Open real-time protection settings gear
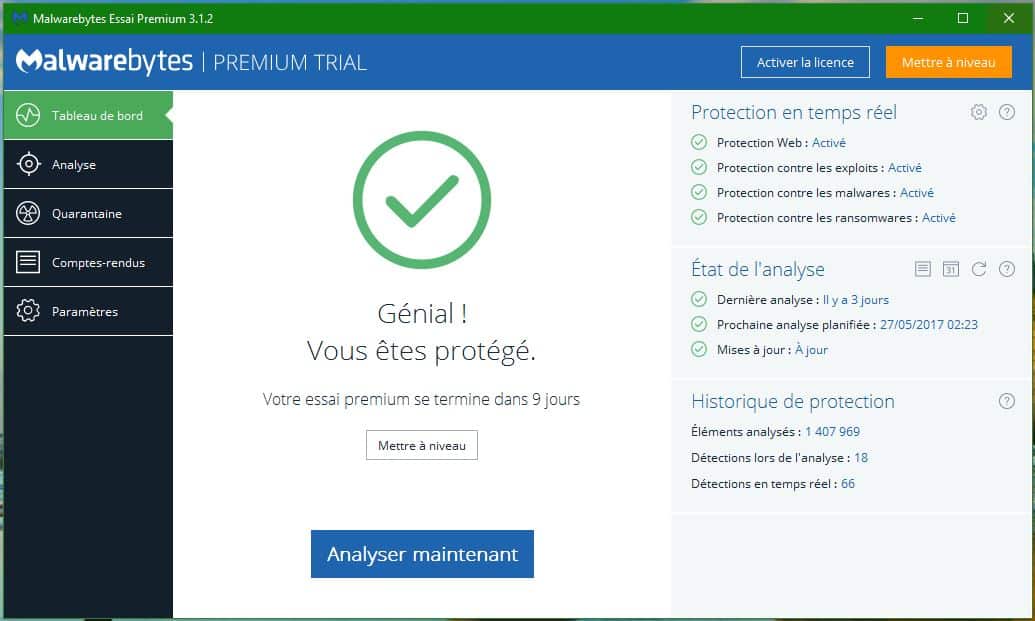This screenshot has width=1035, height=621. (979, 112)
